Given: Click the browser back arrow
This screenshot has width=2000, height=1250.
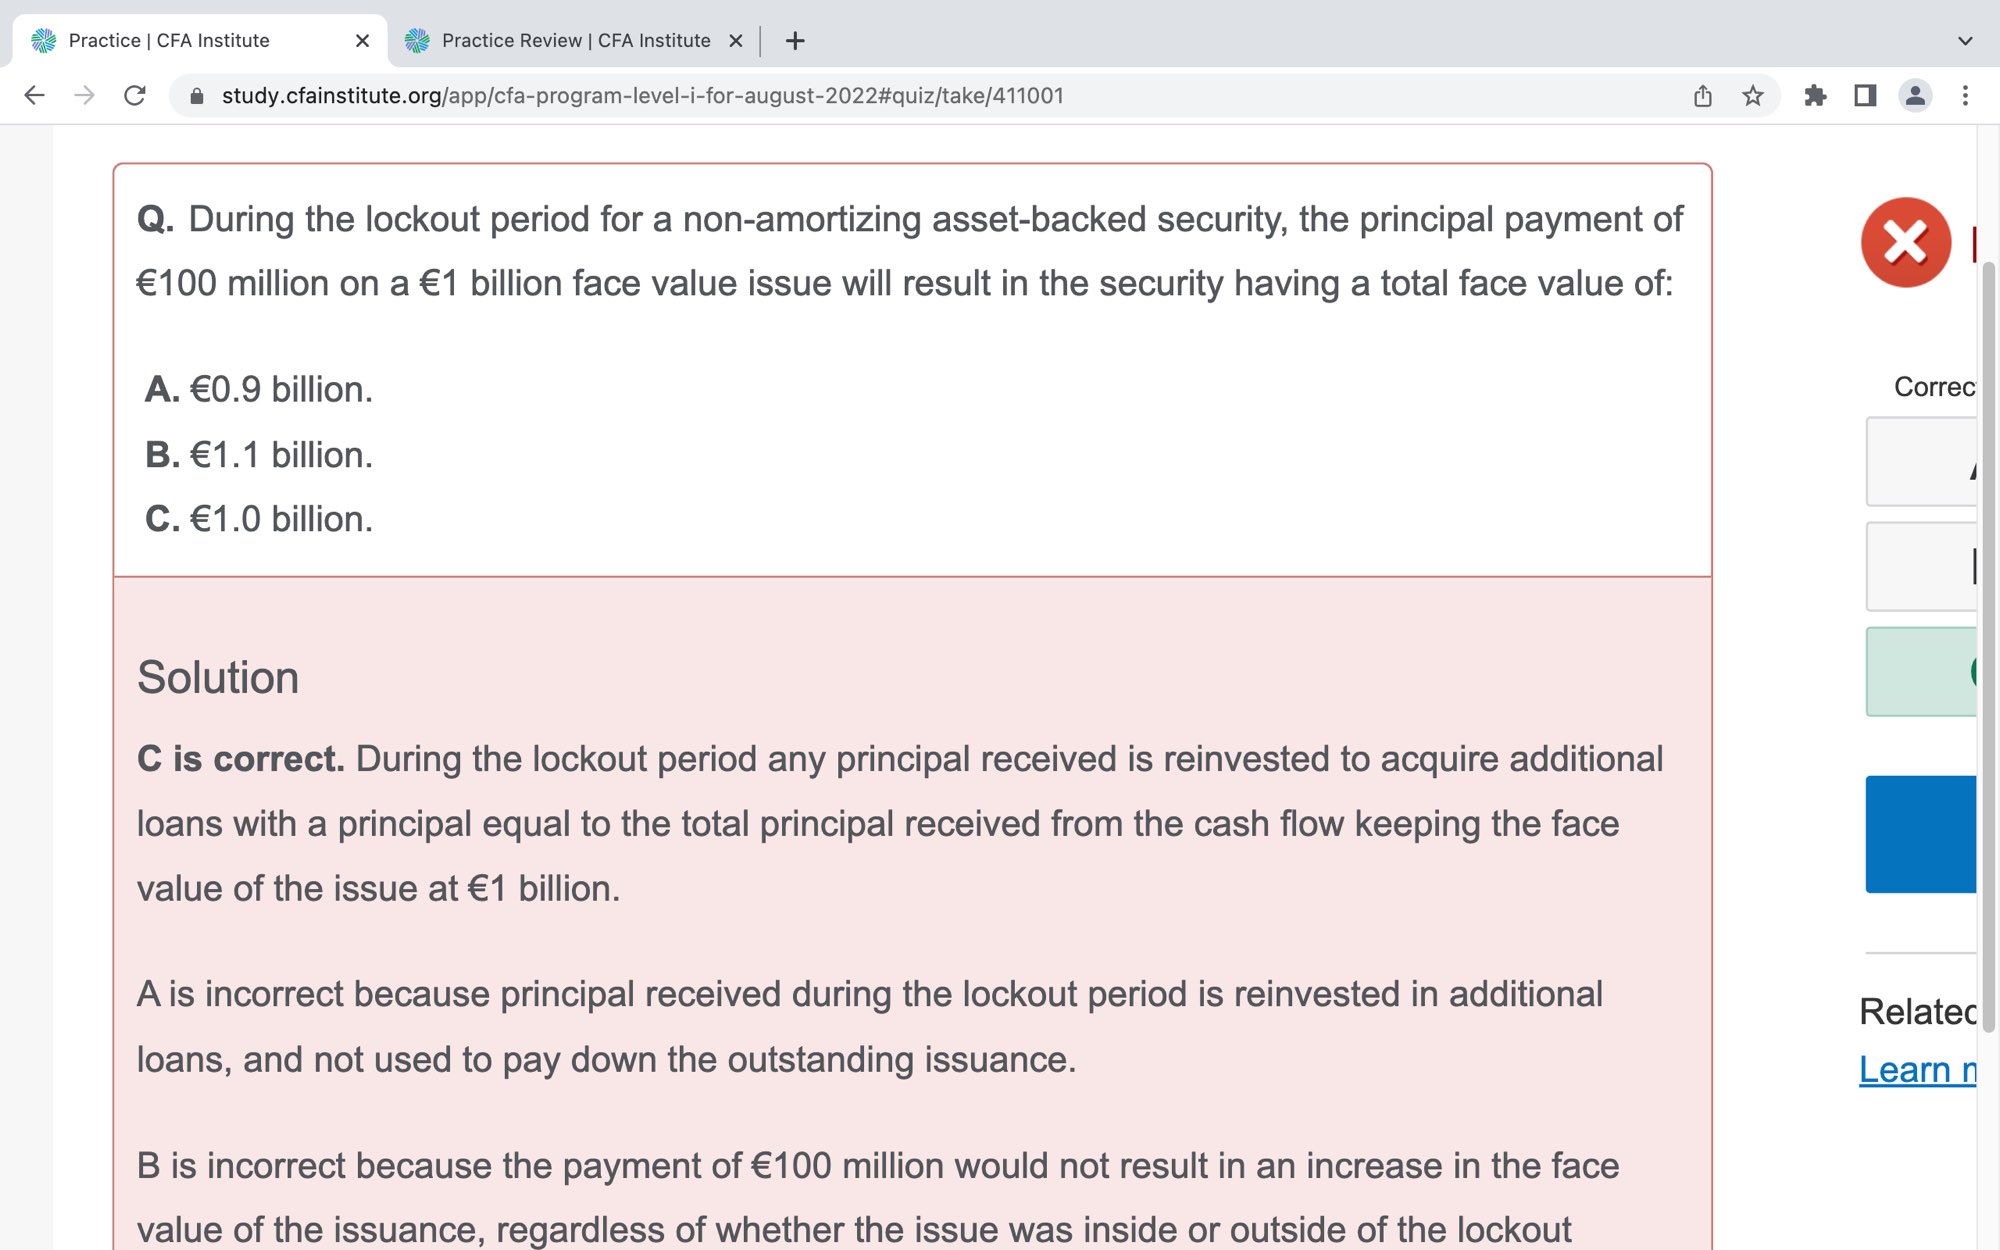Looking at the screenshot, I should pyautogui.click(x=34, y=96).
